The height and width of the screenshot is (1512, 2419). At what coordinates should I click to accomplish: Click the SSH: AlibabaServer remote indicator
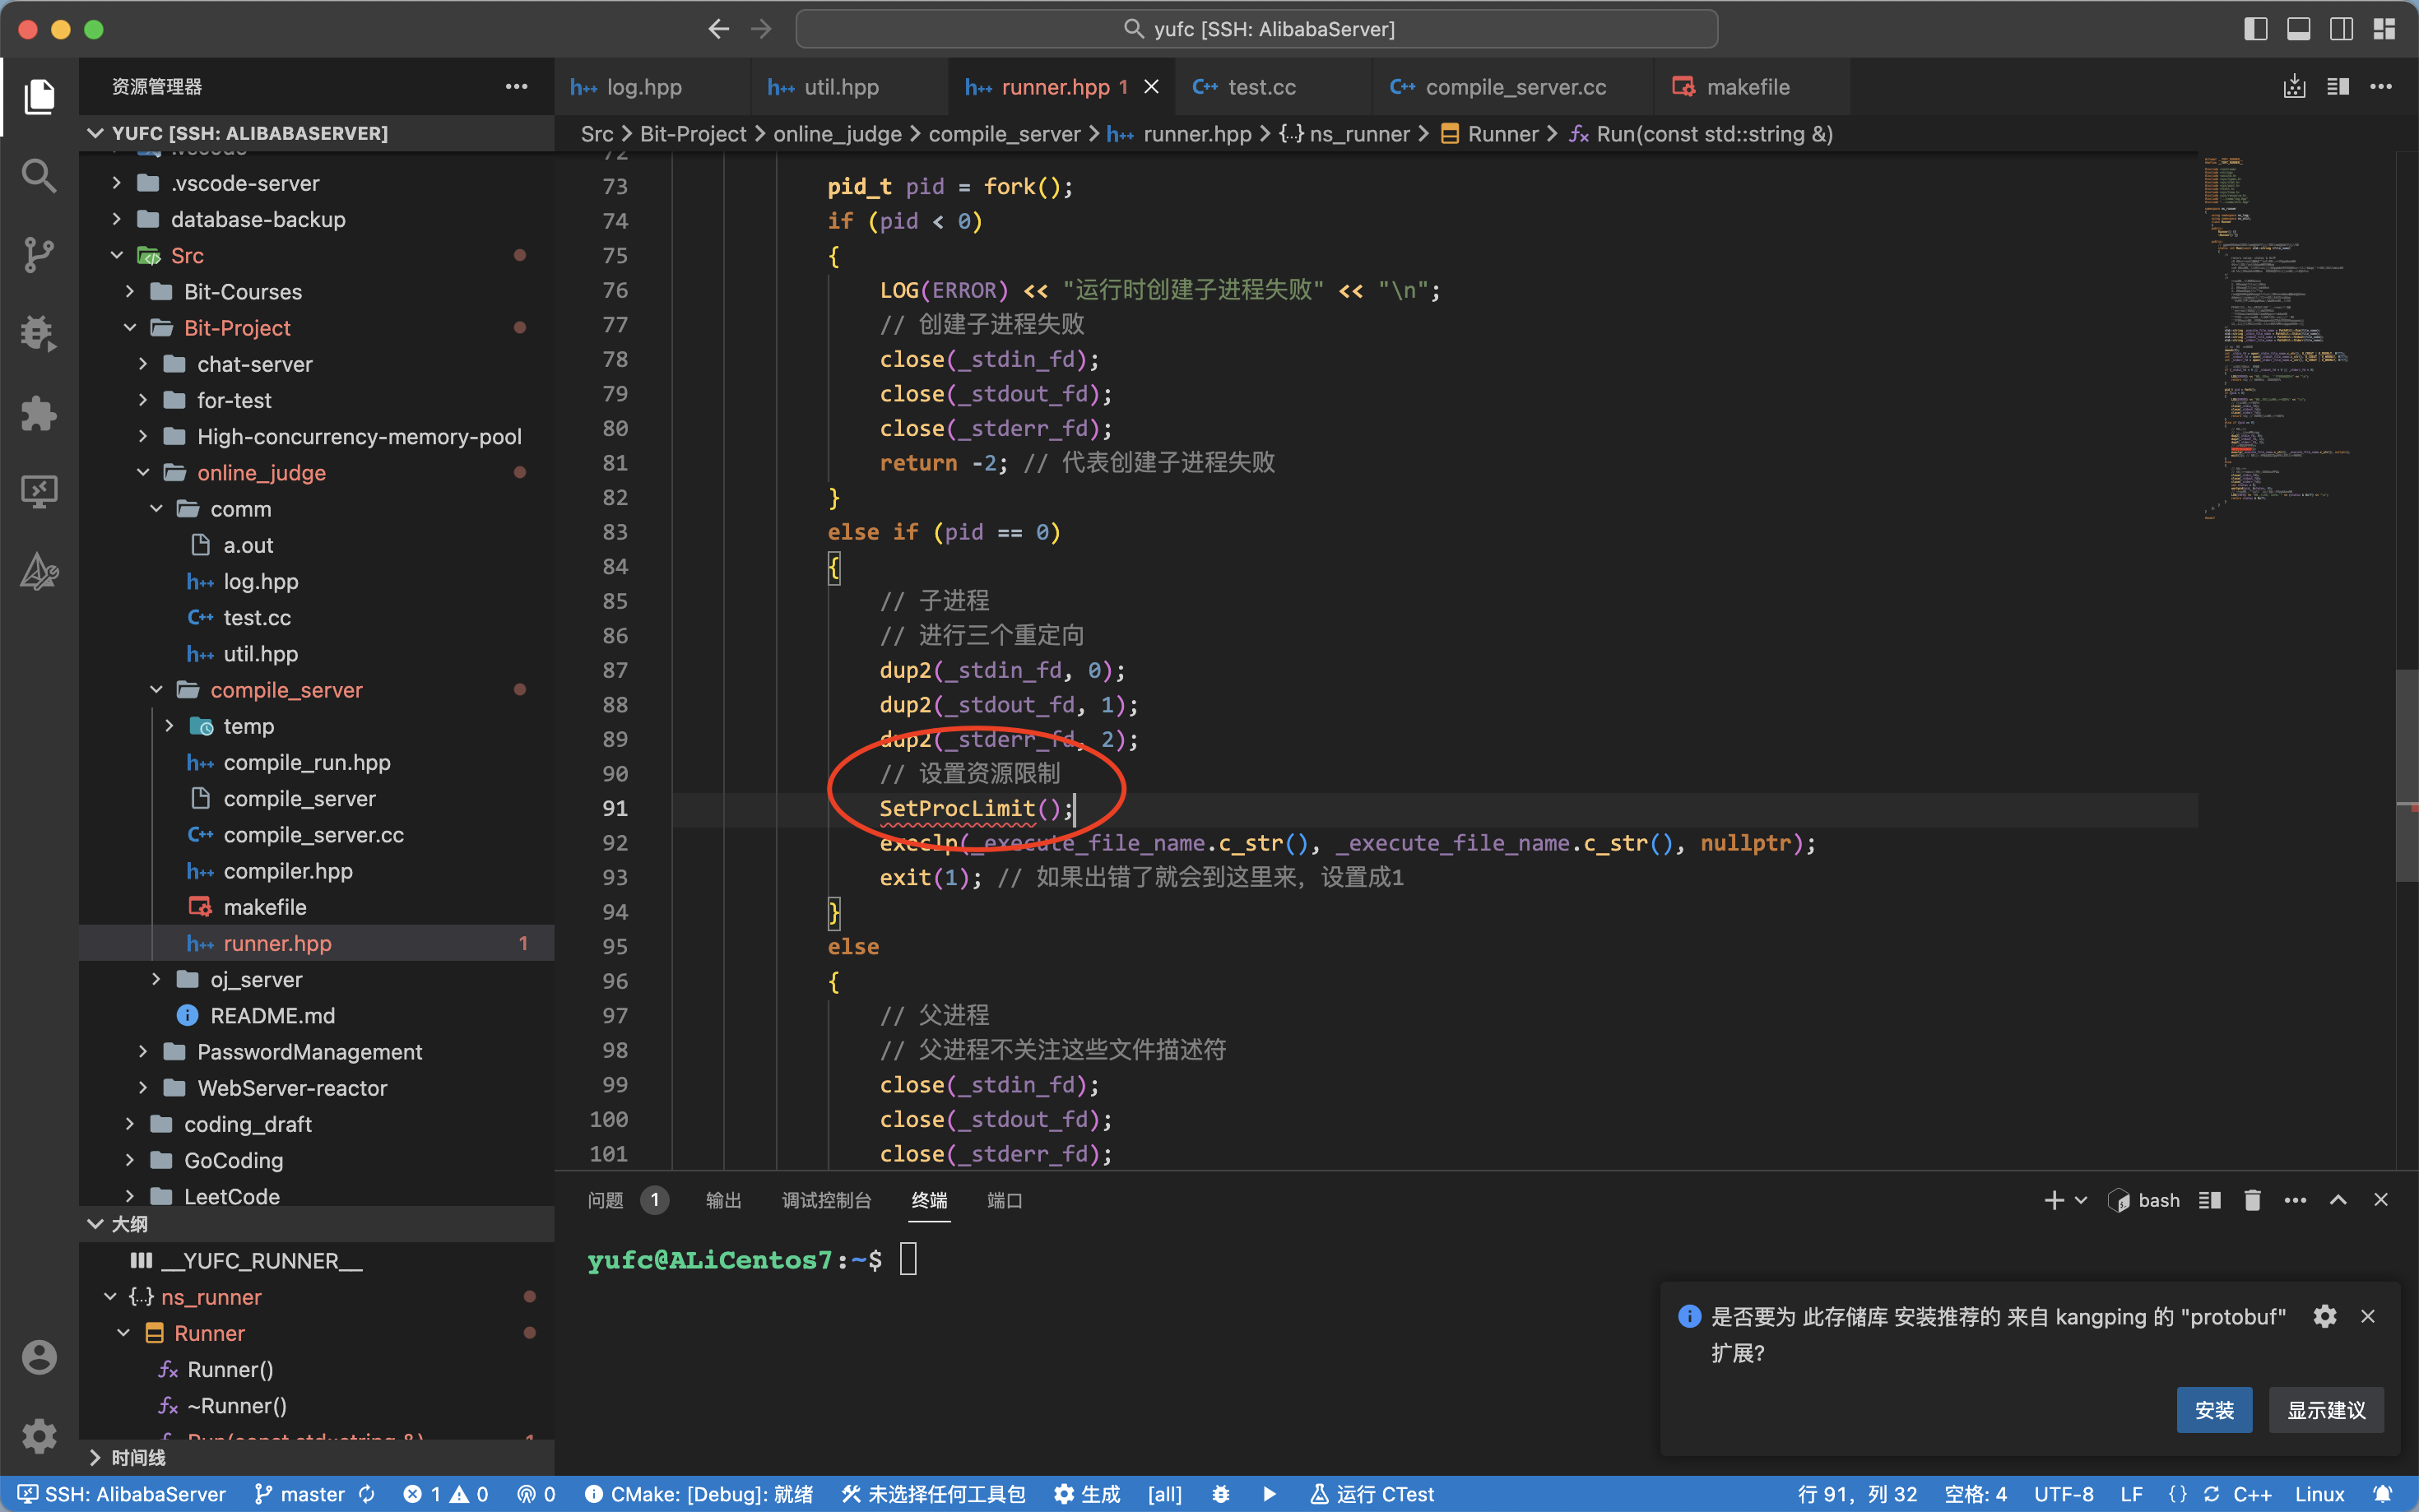click(121, 1494)
